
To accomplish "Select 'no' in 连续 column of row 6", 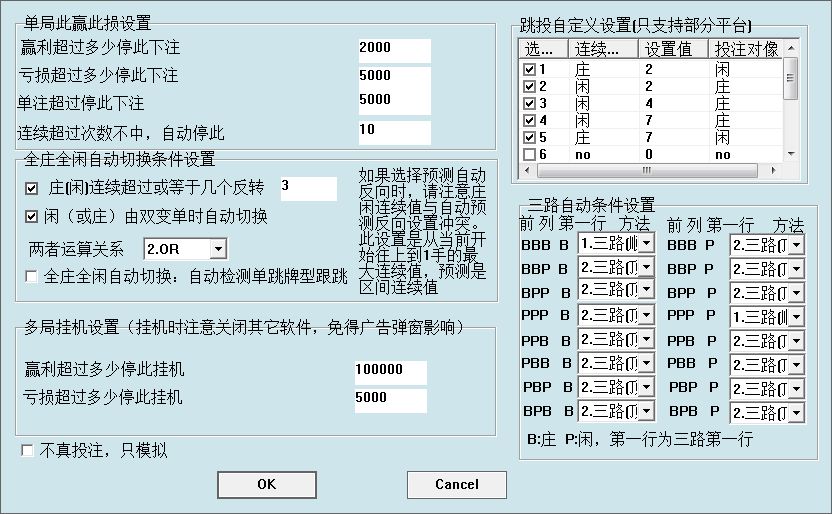I will [x=583, y=154].
